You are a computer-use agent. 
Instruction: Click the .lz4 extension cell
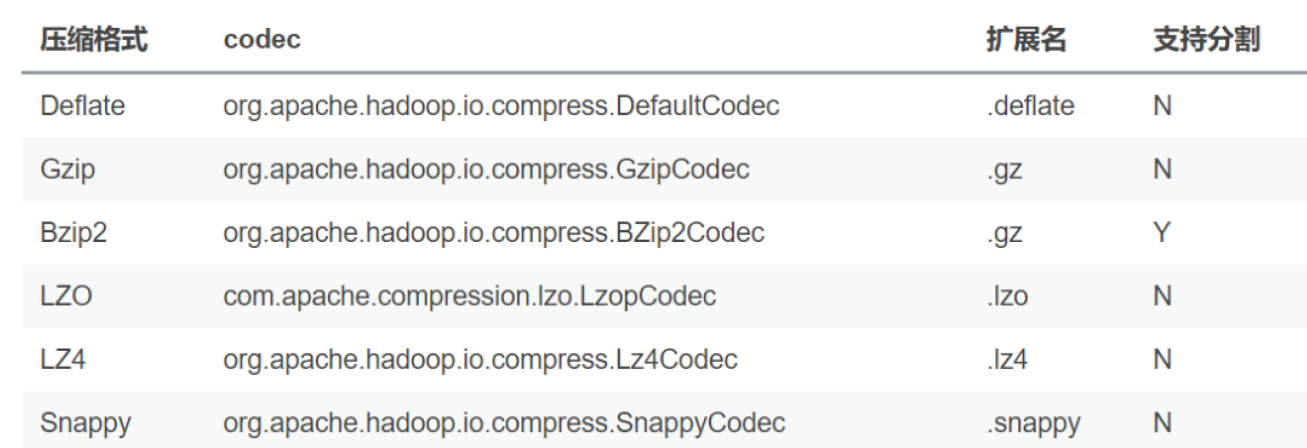1007,359
